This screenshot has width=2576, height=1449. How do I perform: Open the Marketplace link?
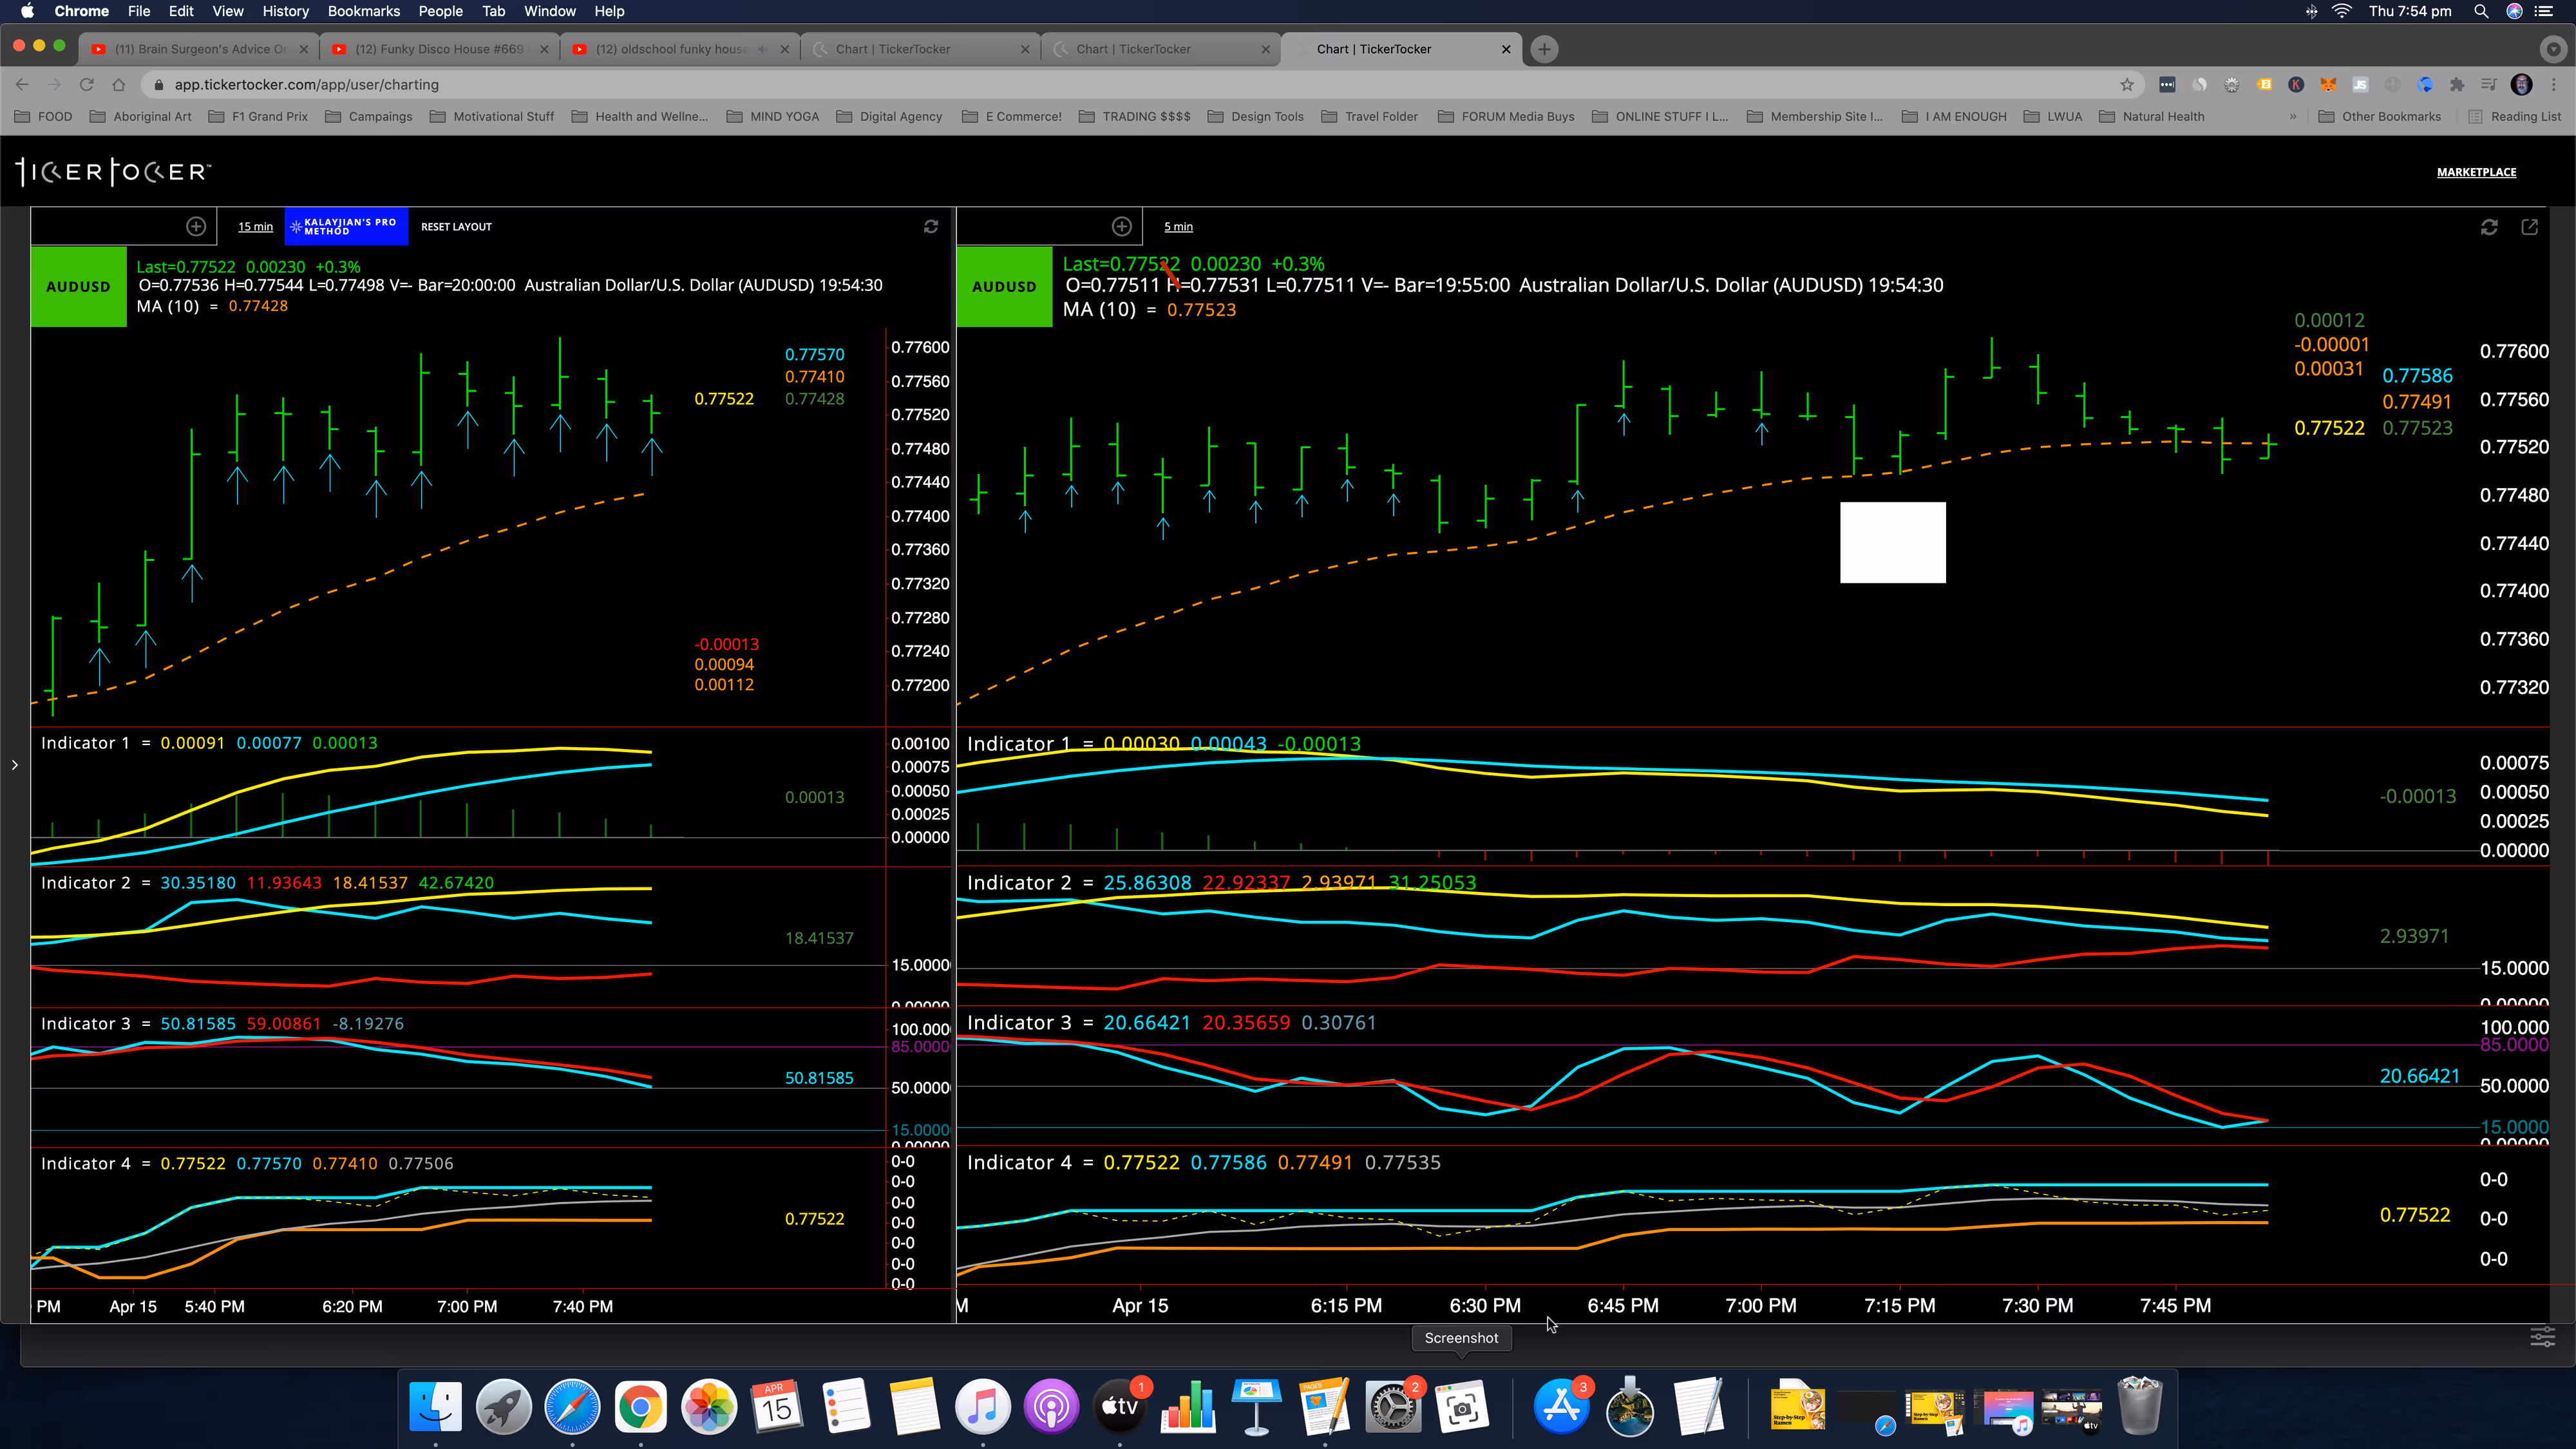[x=2476, y=172]
